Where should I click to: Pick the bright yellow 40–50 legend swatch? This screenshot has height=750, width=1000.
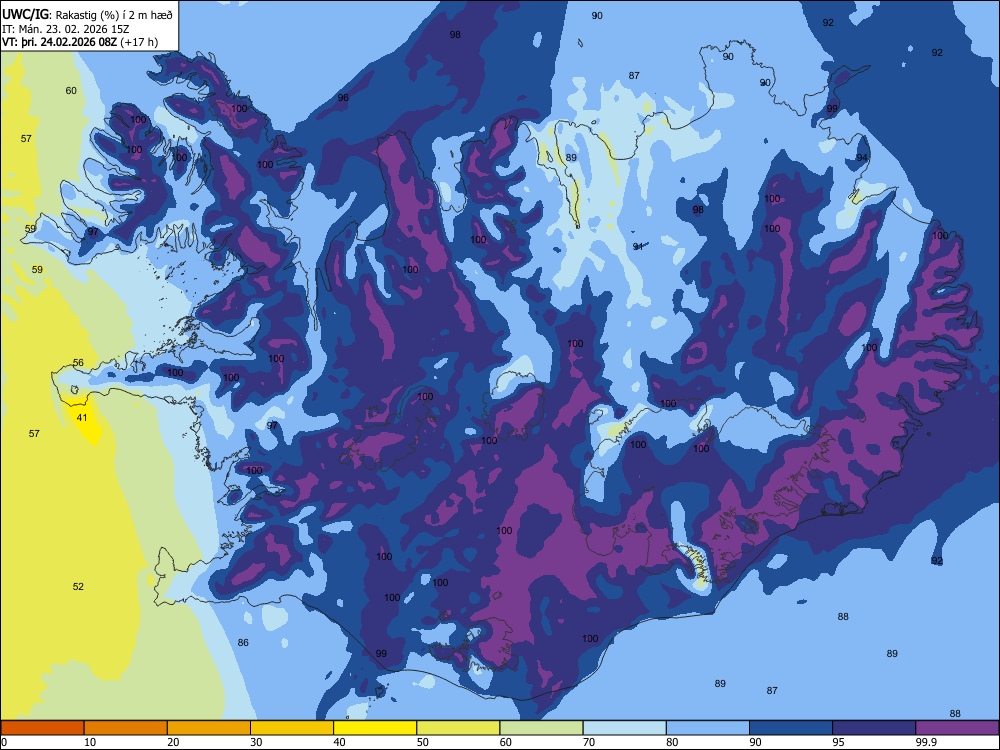coord(375,728)
